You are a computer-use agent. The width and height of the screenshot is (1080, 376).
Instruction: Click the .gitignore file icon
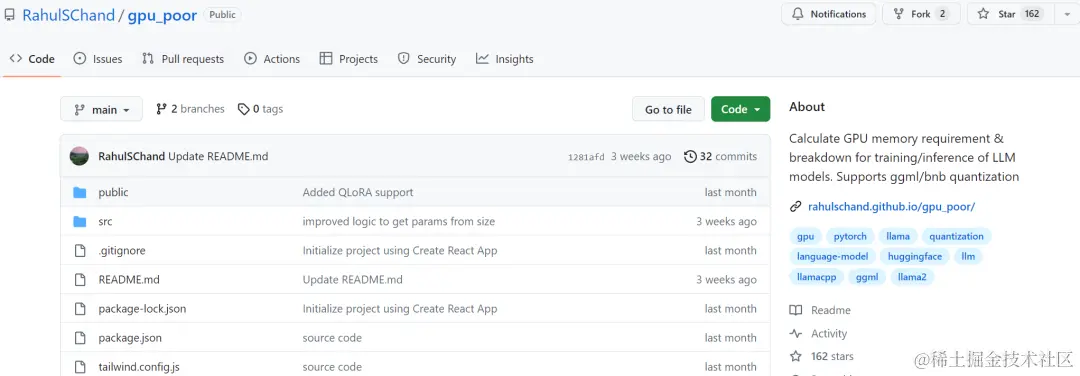pyautogui.click(x=80, y=251)
